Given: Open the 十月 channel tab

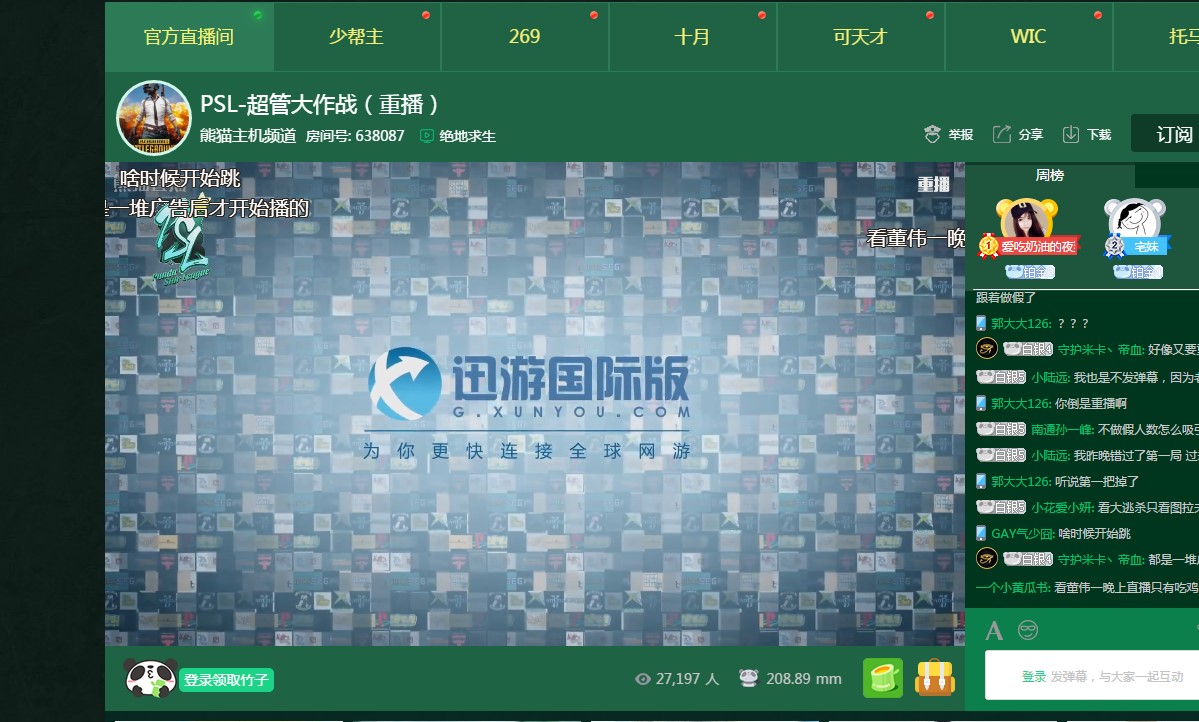Looking at the screenshot, I should 692,37.
